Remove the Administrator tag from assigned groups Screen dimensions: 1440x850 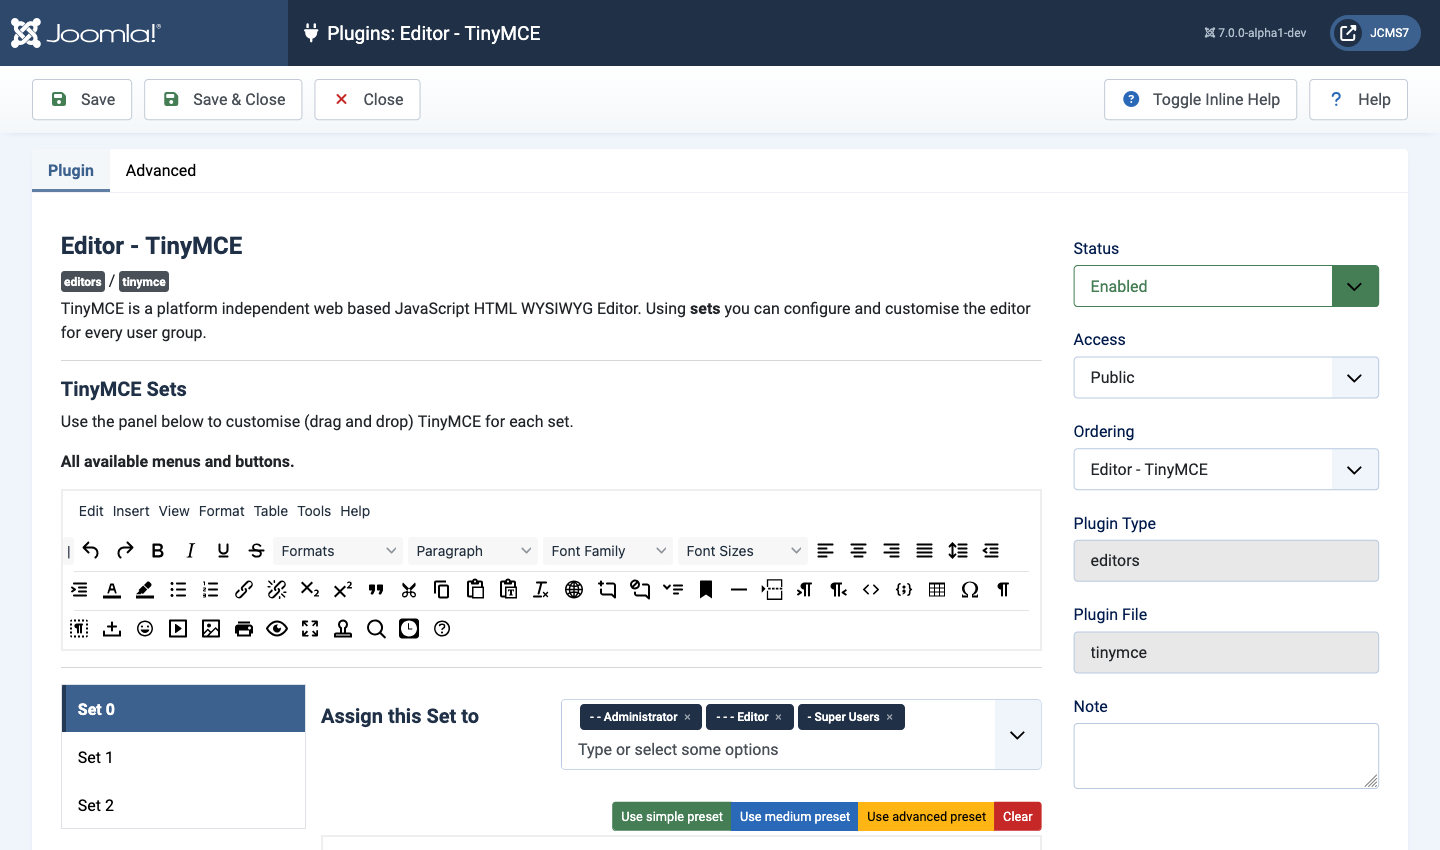(688, 717)
